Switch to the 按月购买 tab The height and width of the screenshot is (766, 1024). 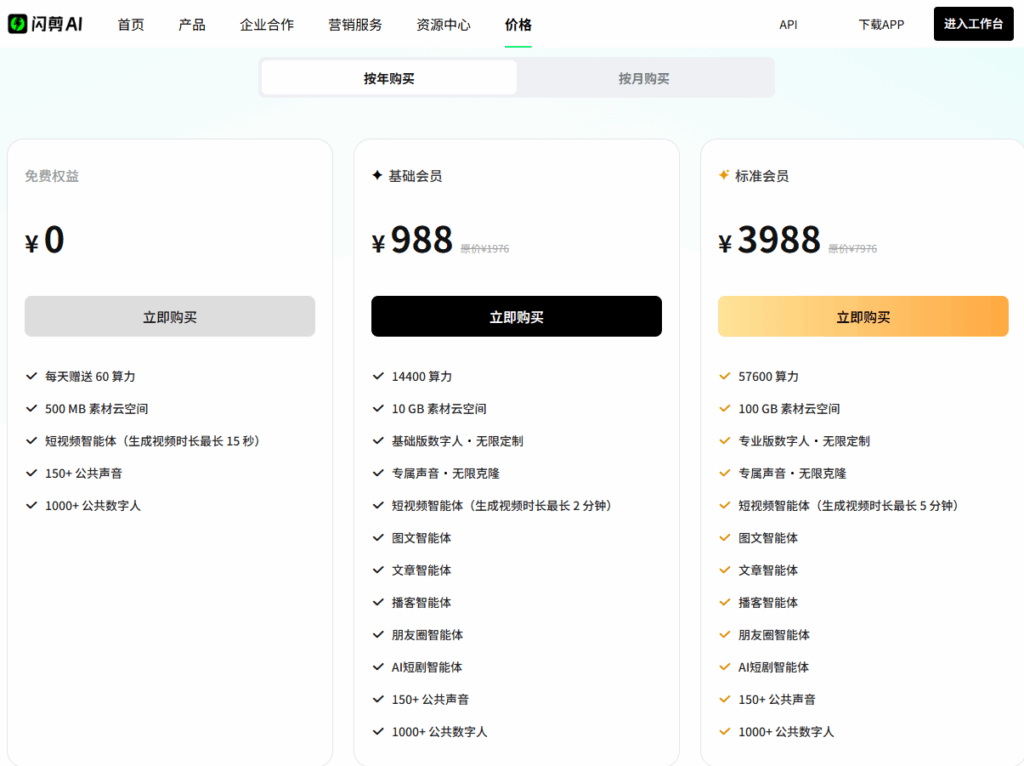click(644, 78)
